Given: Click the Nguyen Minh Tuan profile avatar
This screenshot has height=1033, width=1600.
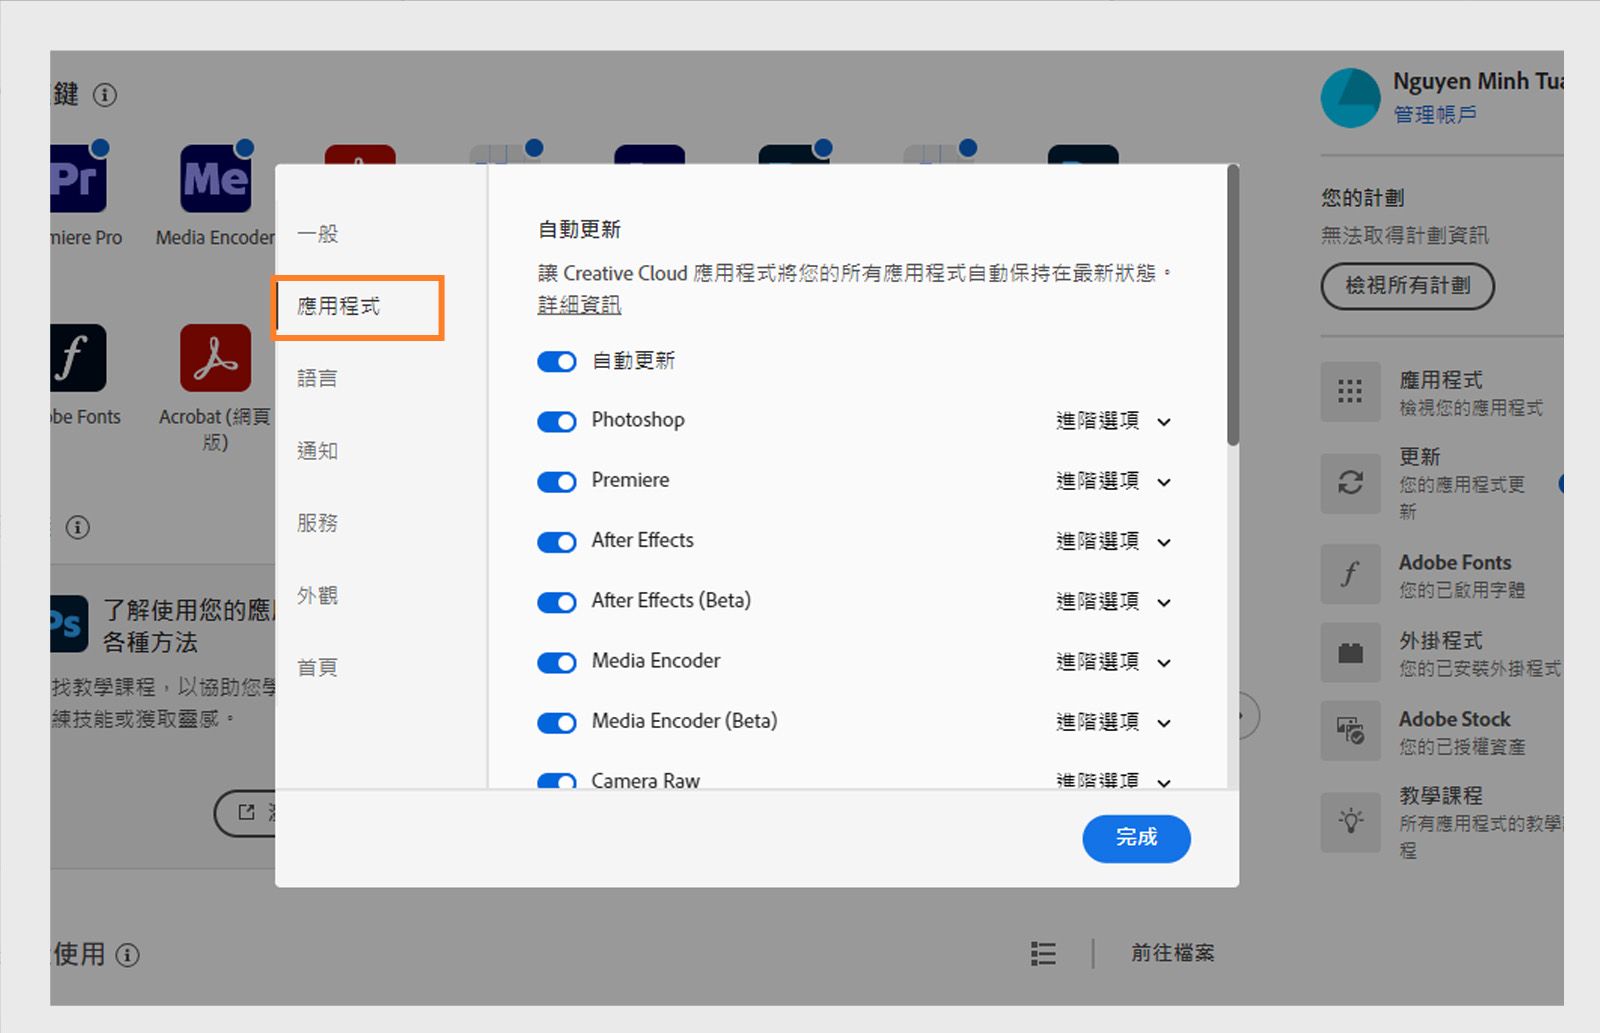Looking at the screenshot, I should pyautogui.click(x=1350, y=98).
